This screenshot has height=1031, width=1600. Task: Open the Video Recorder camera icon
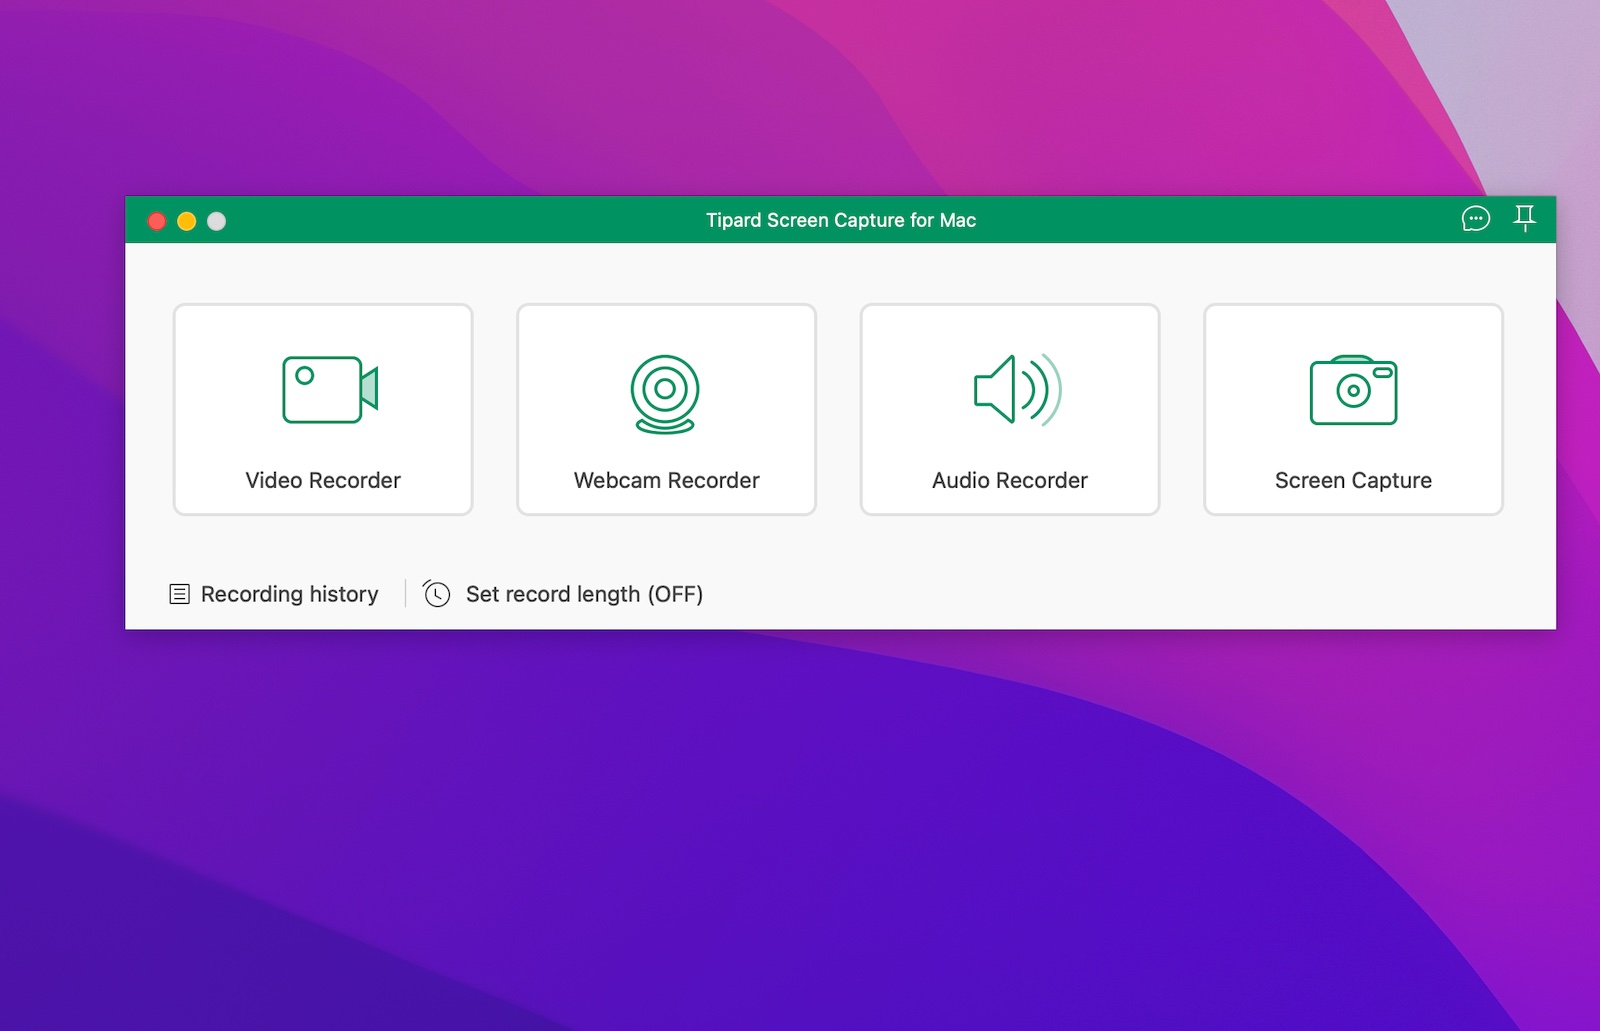point(330,390)
